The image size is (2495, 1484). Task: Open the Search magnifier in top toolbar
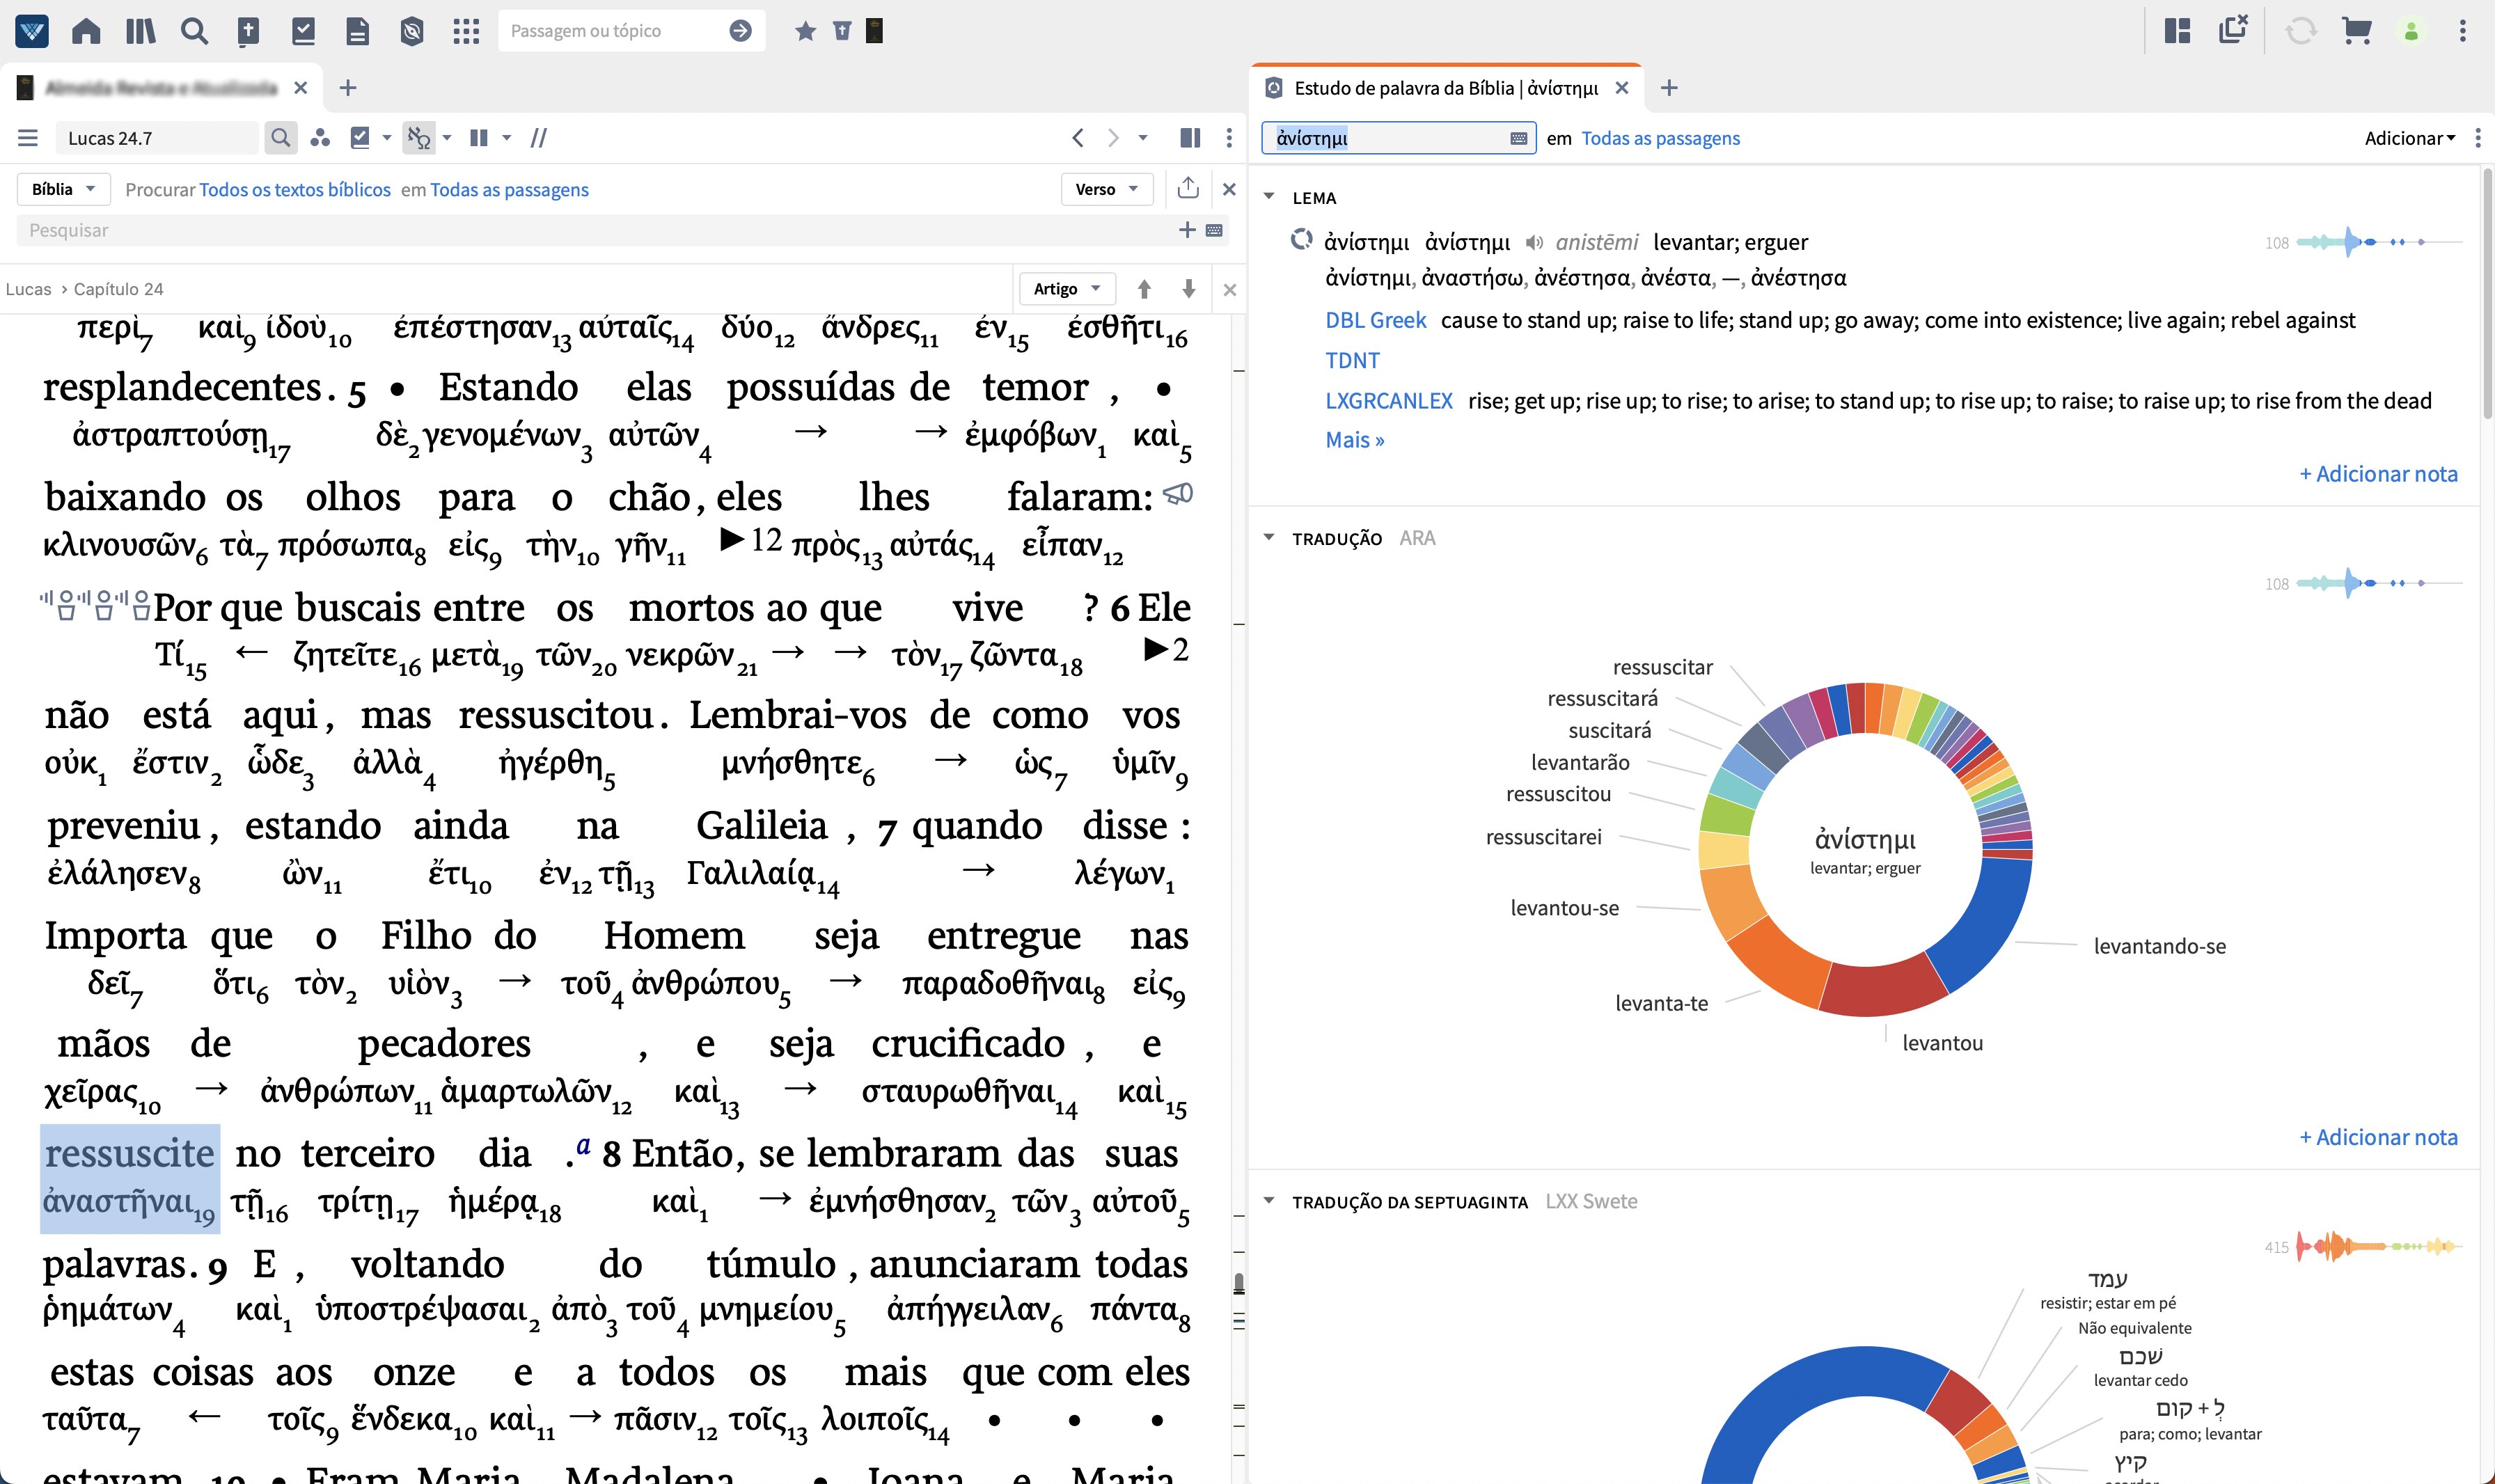[194, 31]
